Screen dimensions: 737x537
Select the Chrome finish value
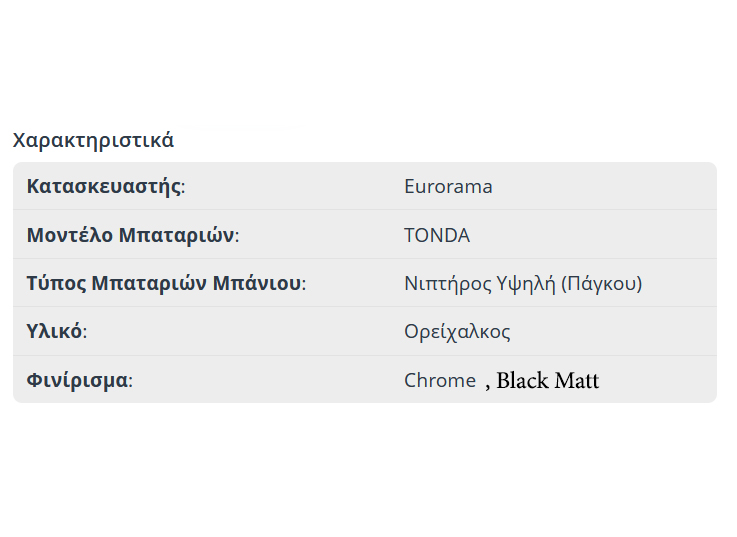point(440,381)
